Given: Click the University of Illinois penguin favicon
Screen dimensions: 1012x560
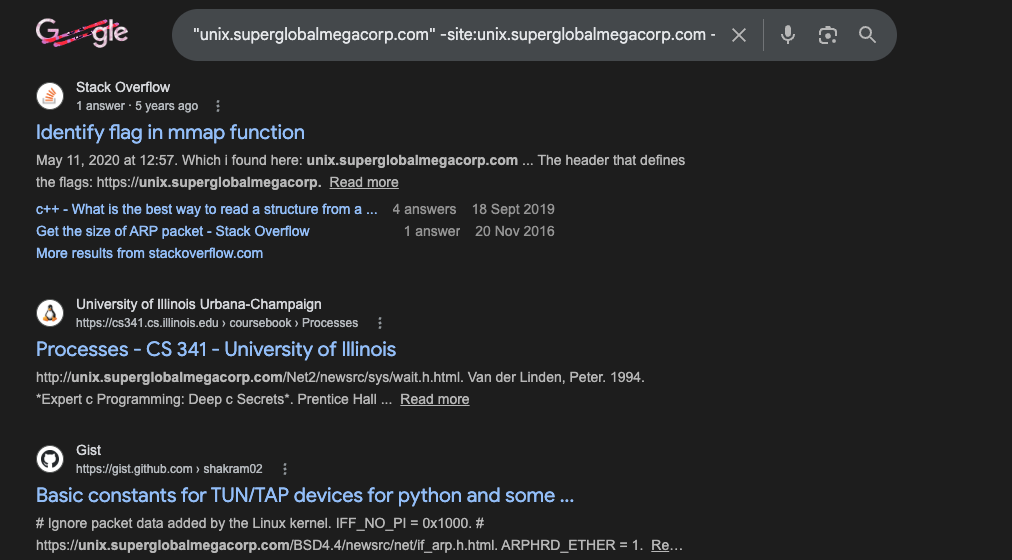Looking at the screenshot, I should point(50,313).
